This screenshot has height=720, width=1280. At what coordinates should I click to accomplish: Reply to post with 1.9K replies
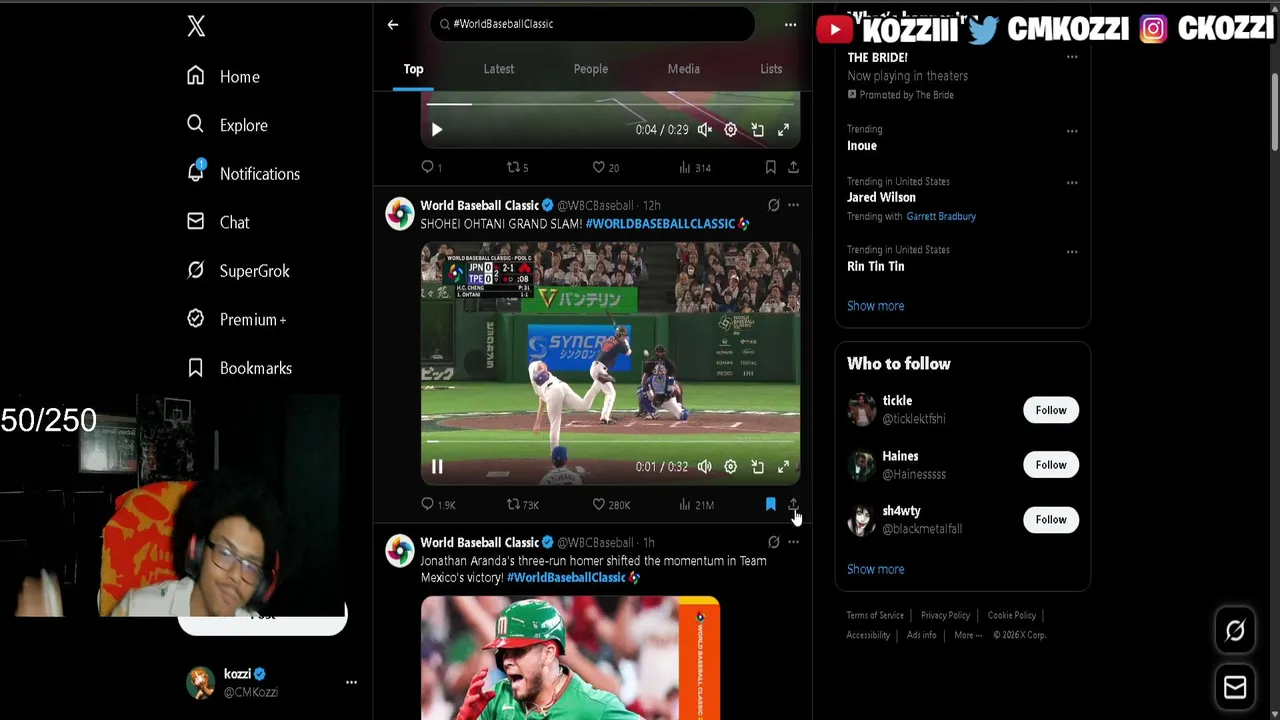tap(438, 505)
